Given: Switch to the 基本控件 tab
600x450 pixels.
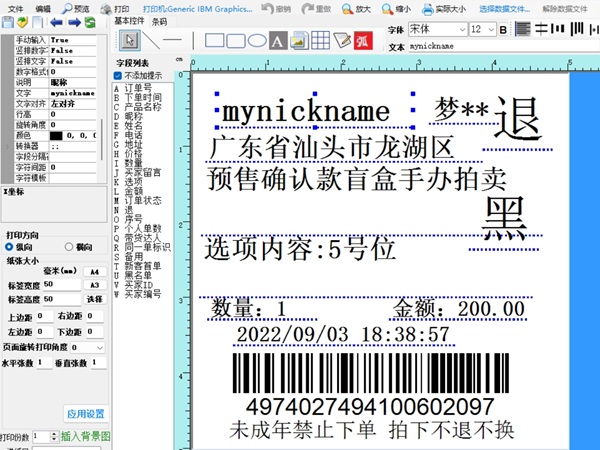Looking at the screenshot, I should pyautogui.click(x=129, y=21).
